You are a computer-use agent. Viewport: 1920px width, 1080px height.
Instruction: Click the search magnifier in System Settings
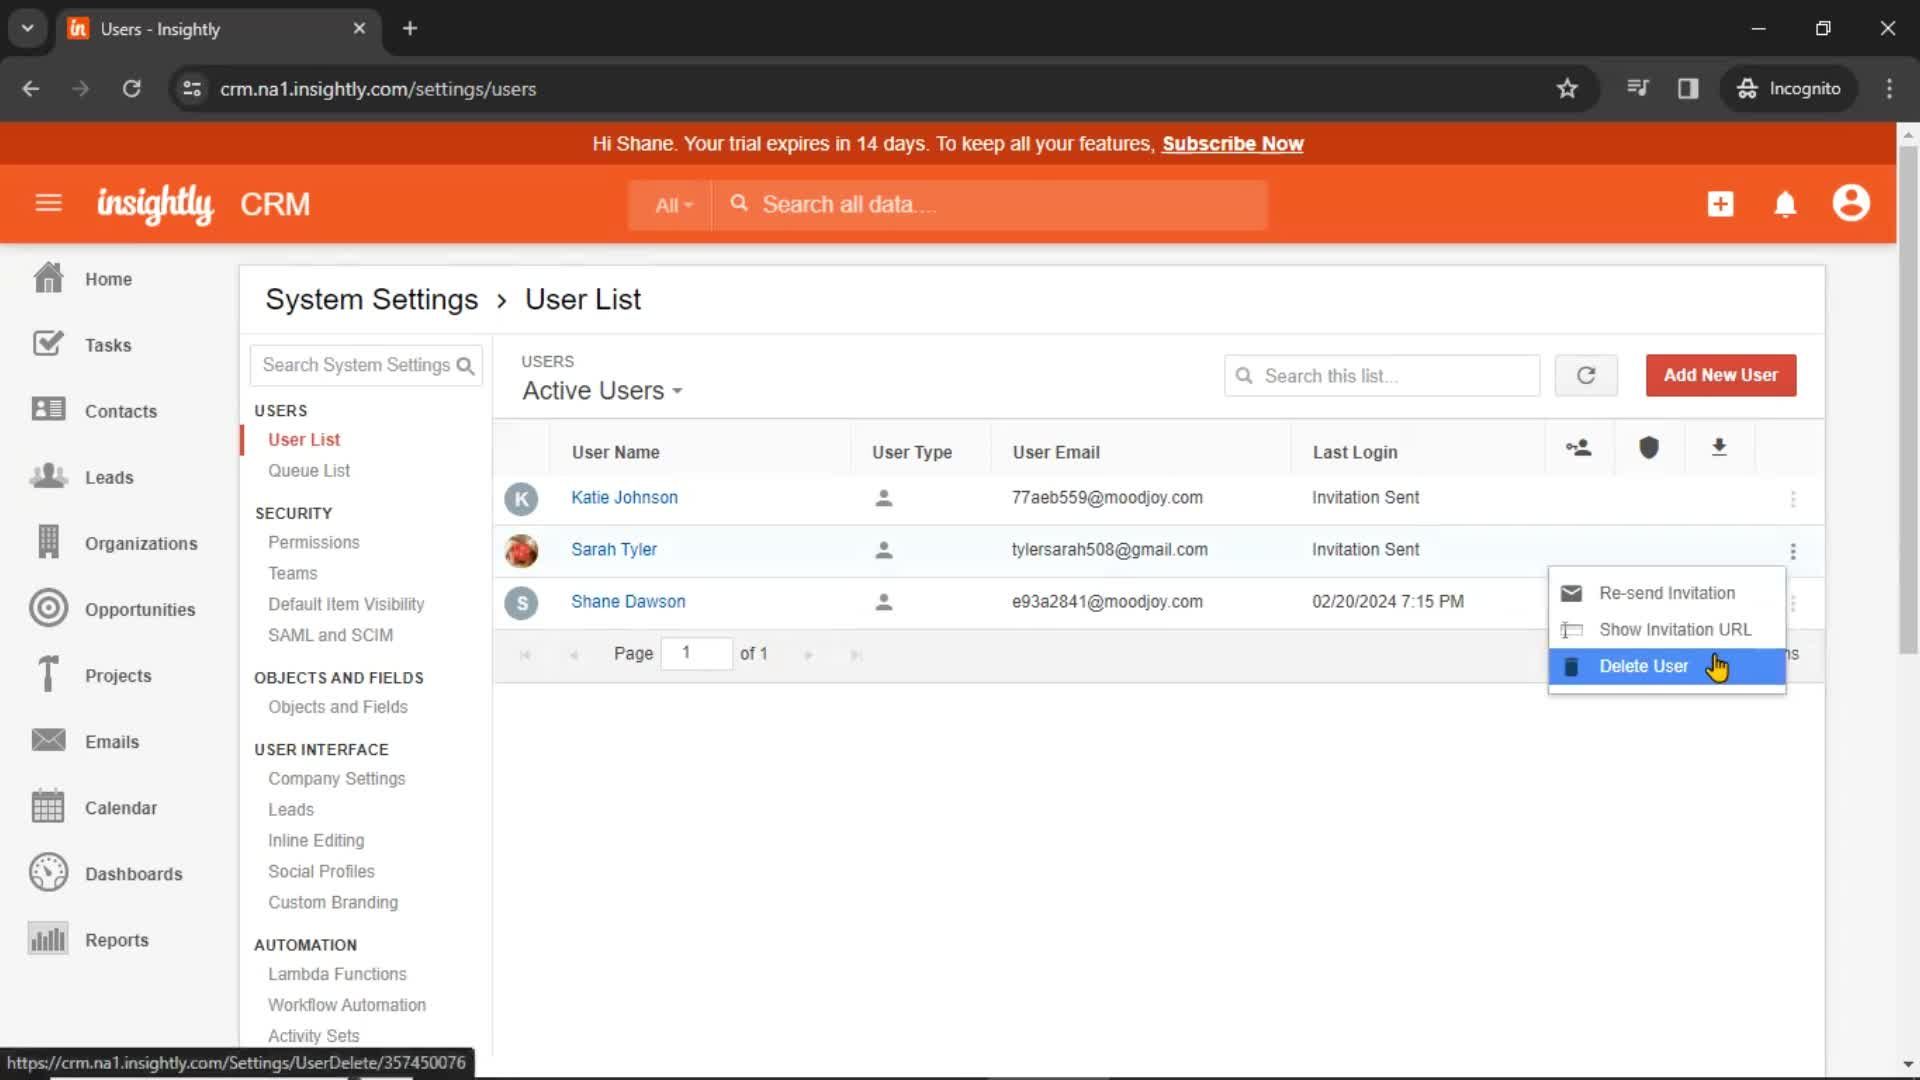465,366
